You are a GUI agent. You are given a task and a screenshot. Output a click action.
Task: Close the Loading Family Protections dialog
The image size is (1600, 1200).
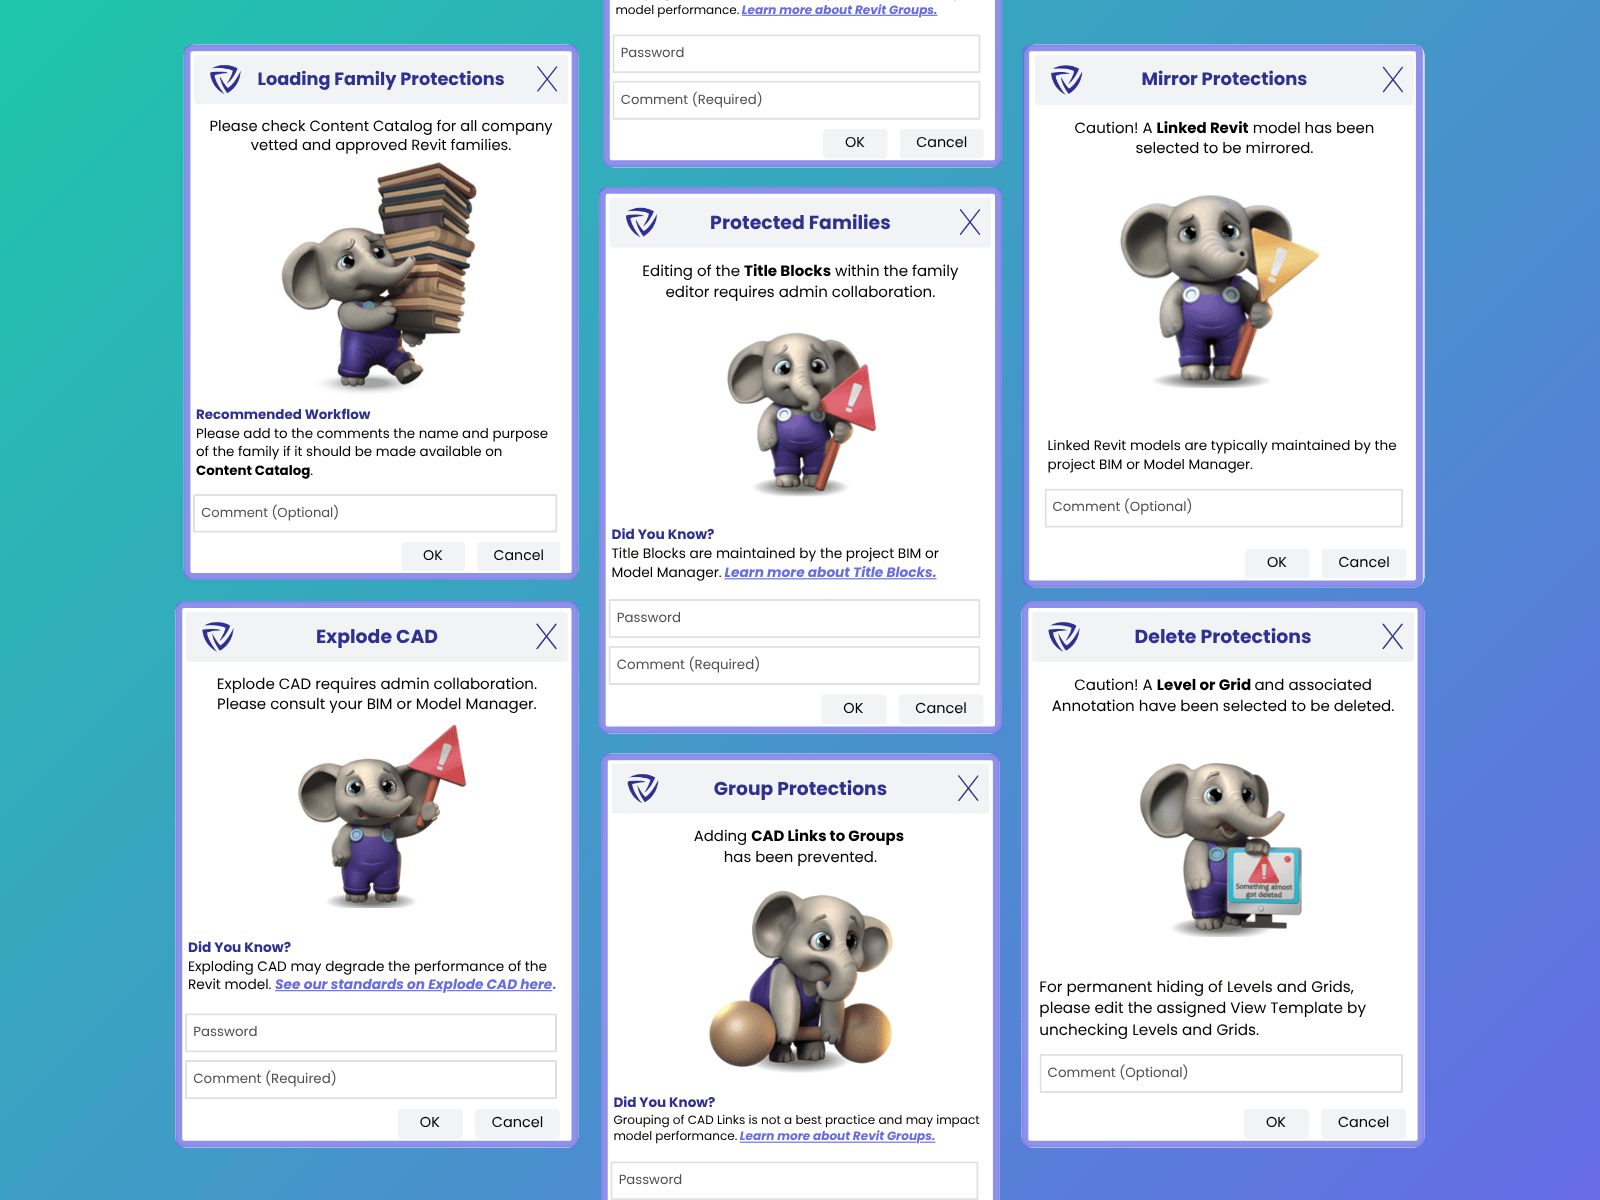[x=547, y=79]
